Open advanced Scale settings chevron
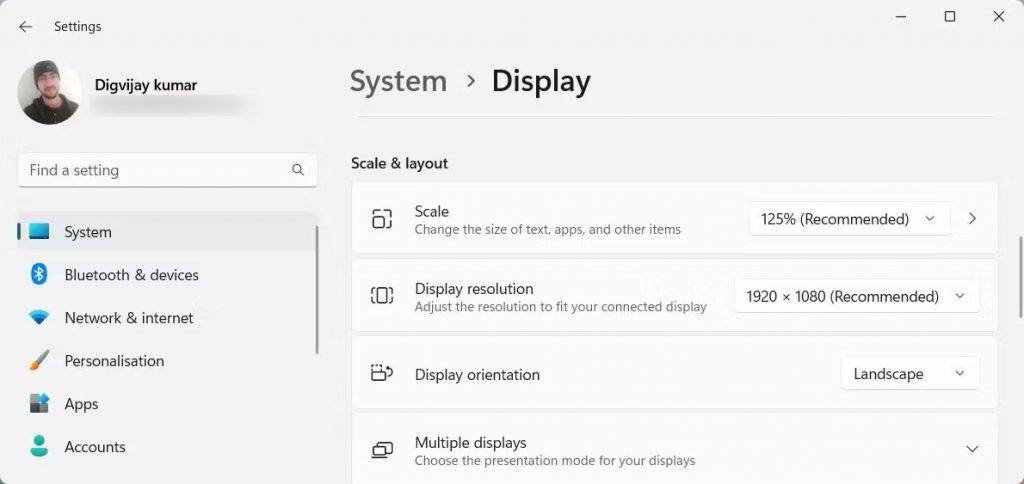This screenshot has width=1024, height=484. click(972, 219)
